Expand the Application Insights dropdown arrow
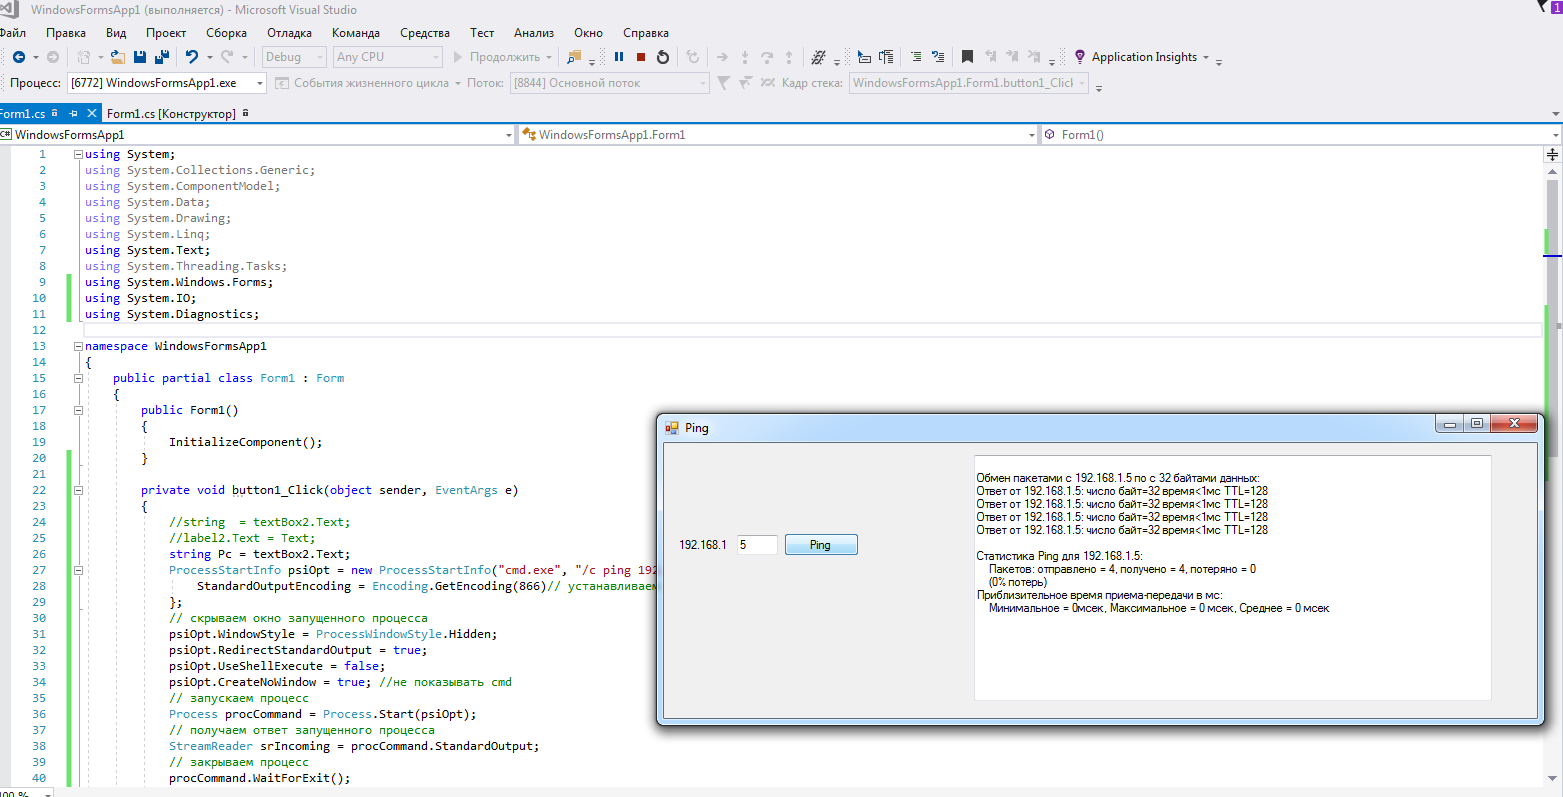The image size is (1563, 797). click(x=1206, y=57)
